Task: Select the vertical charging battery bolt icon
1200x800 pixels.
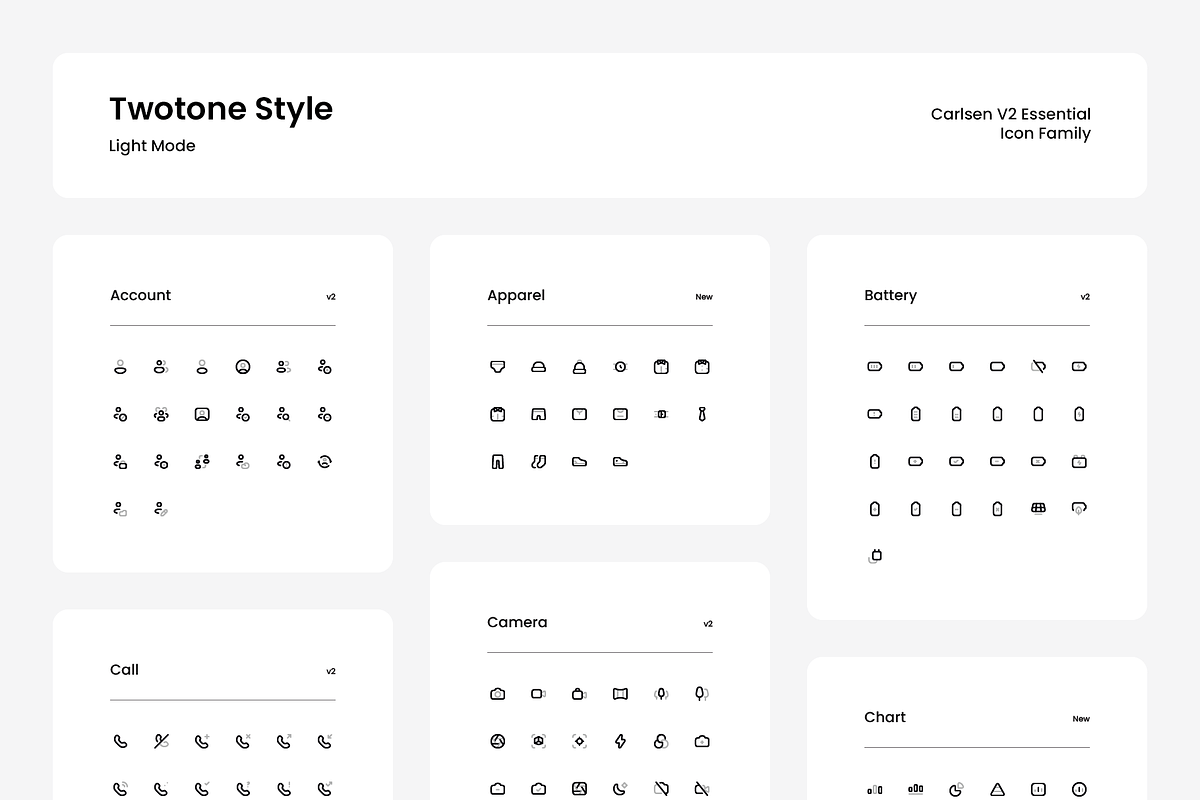Action: coord(1079,413)
